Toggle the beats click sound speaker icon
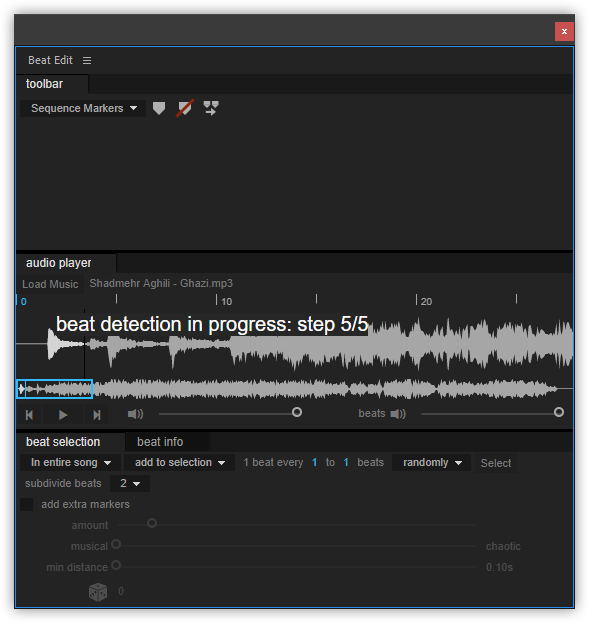Screen dimensions: 589x623 [398, 414]
